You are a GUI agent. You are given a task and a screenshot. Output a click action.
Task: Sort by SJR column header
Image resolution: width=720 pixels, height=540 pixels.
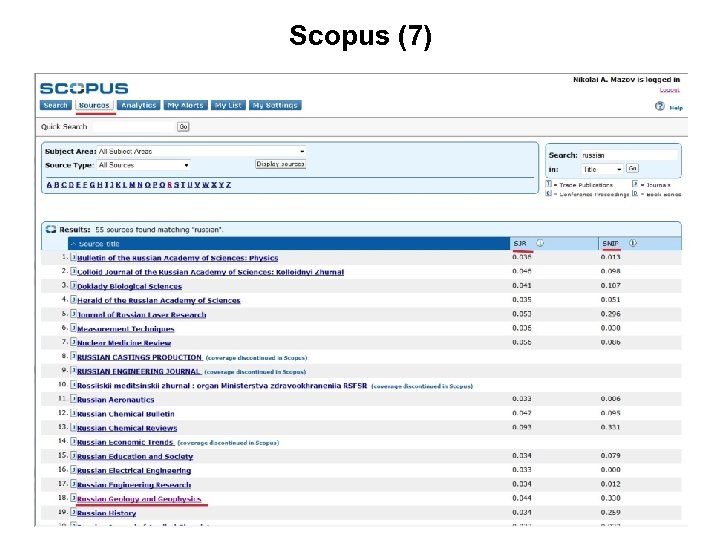point(520,243)
